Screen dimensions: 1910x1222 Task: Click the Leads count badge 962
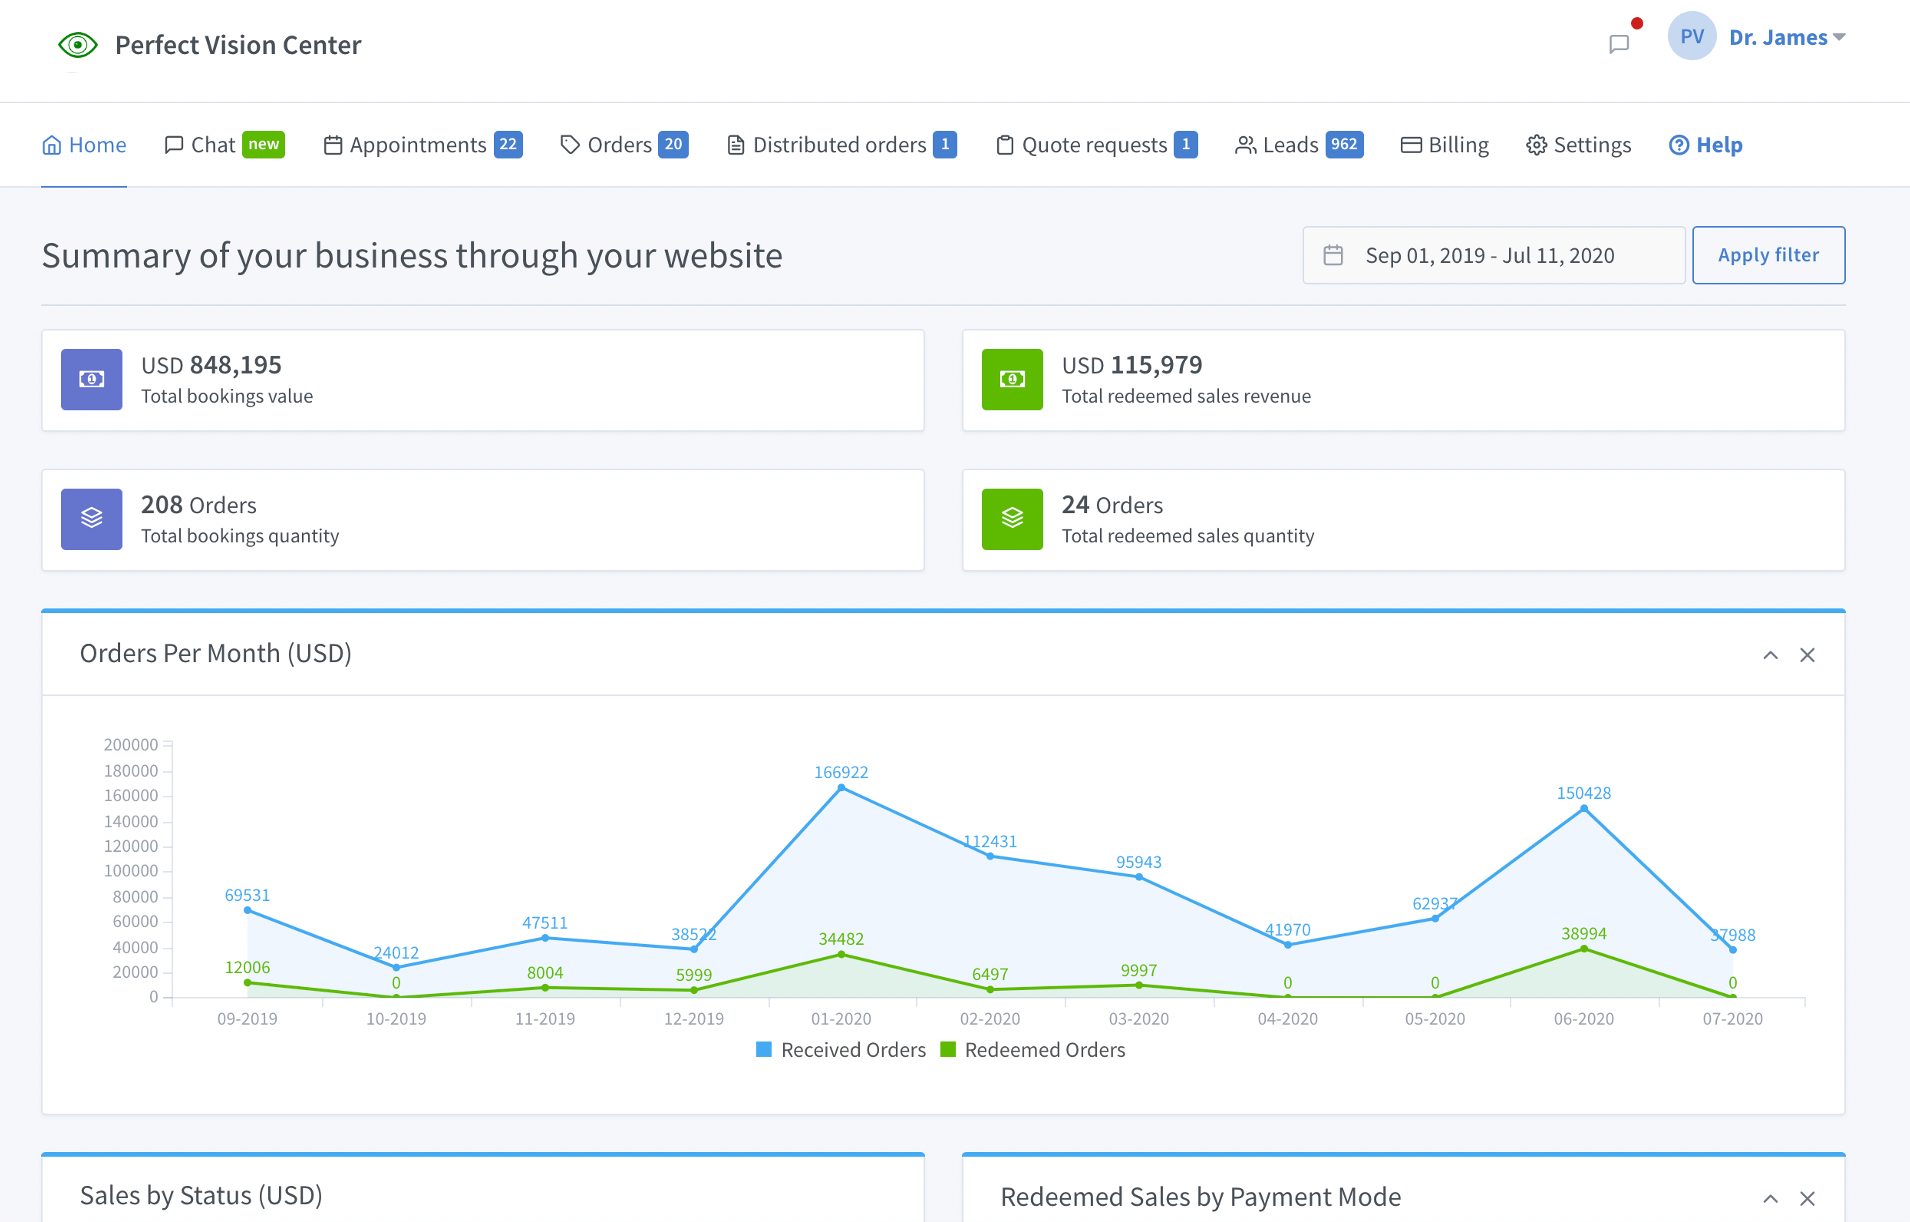point(1345,145)
